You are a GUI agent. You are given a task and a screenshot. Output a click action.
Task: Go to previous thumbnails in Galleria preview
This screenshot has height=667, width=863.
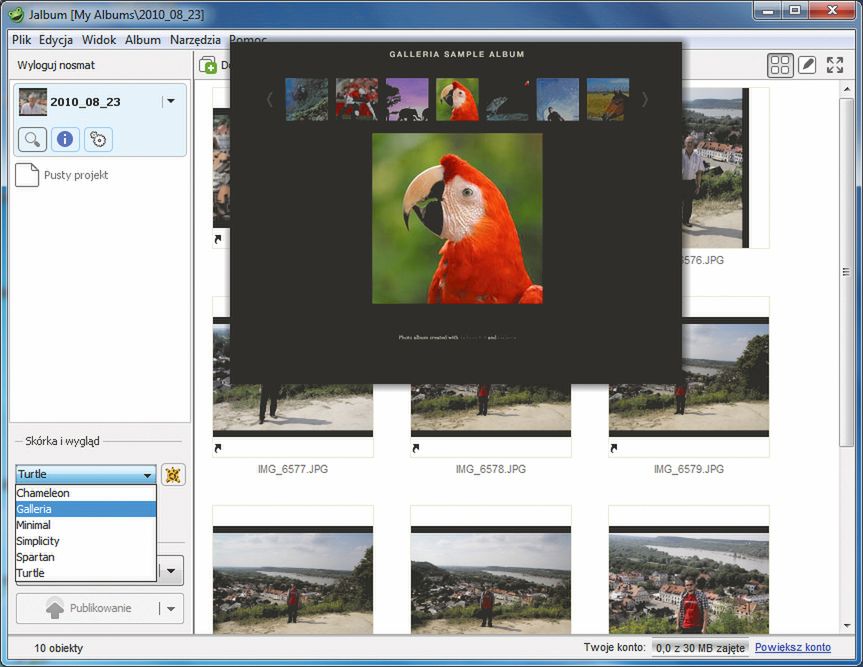[x=270, y=100]
